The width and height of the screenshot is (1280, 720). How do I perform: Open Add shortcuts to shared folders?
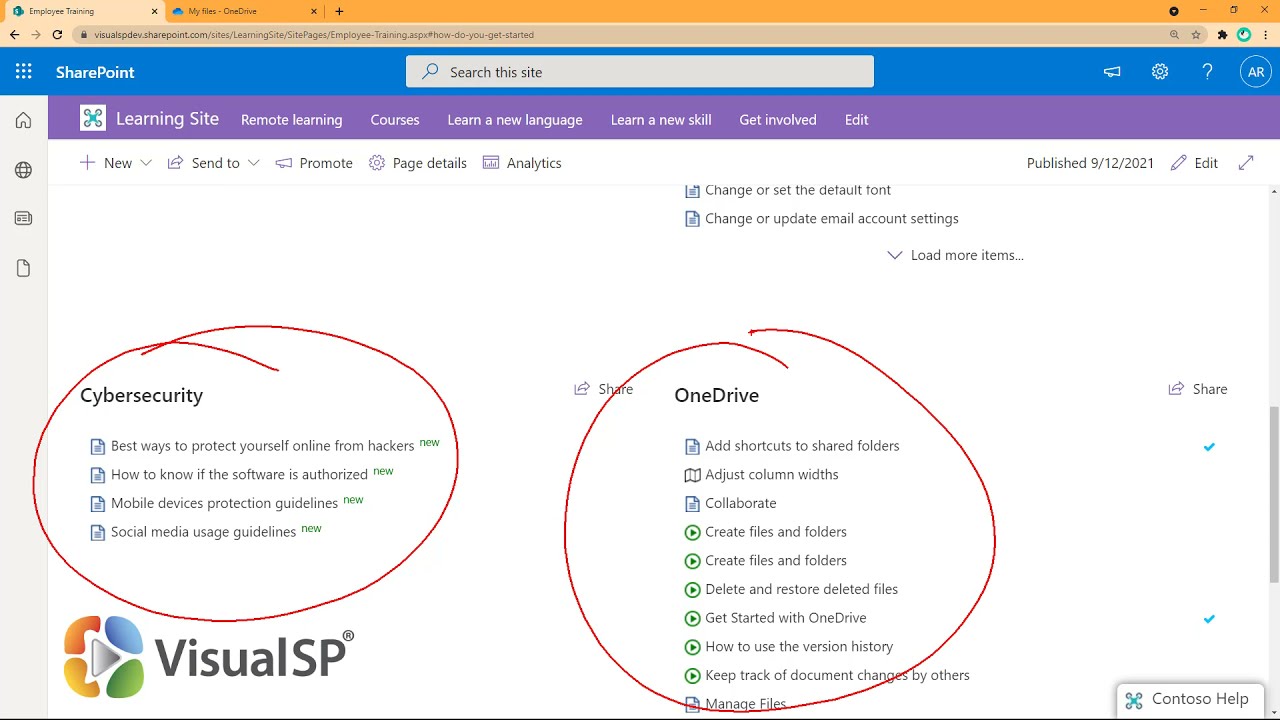click(802, 446)
